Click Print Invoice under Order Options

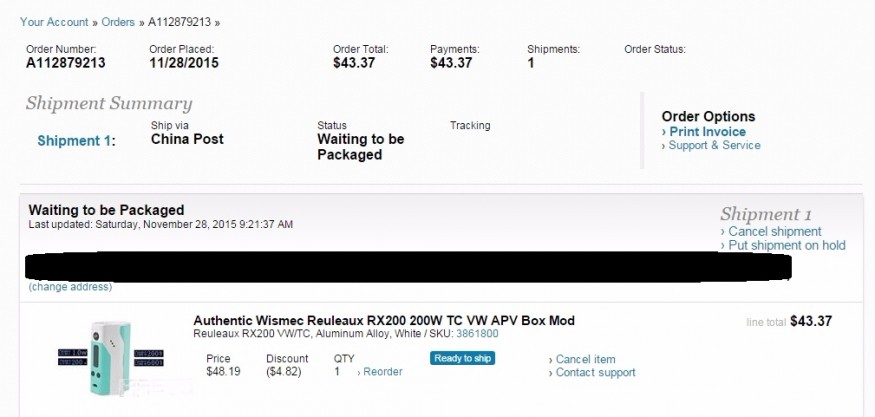pyautogui.click(x=707, y=132)
